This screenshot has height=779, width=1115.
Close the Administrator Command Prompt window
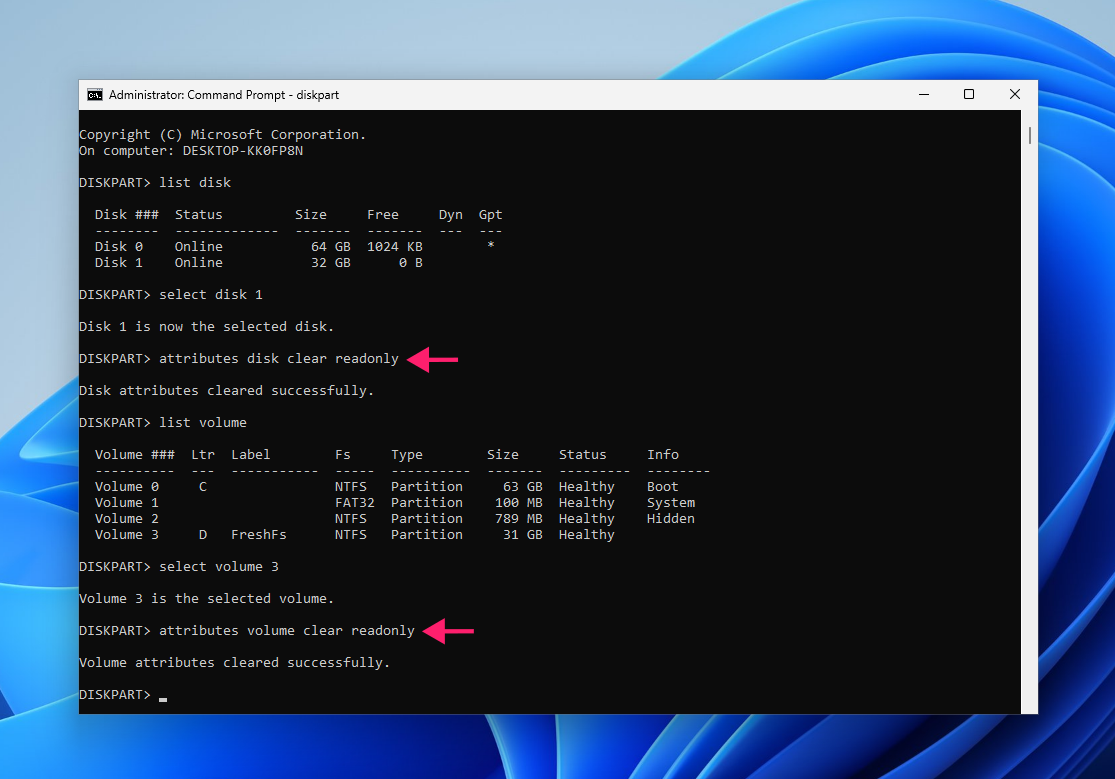click(1015, 95)
